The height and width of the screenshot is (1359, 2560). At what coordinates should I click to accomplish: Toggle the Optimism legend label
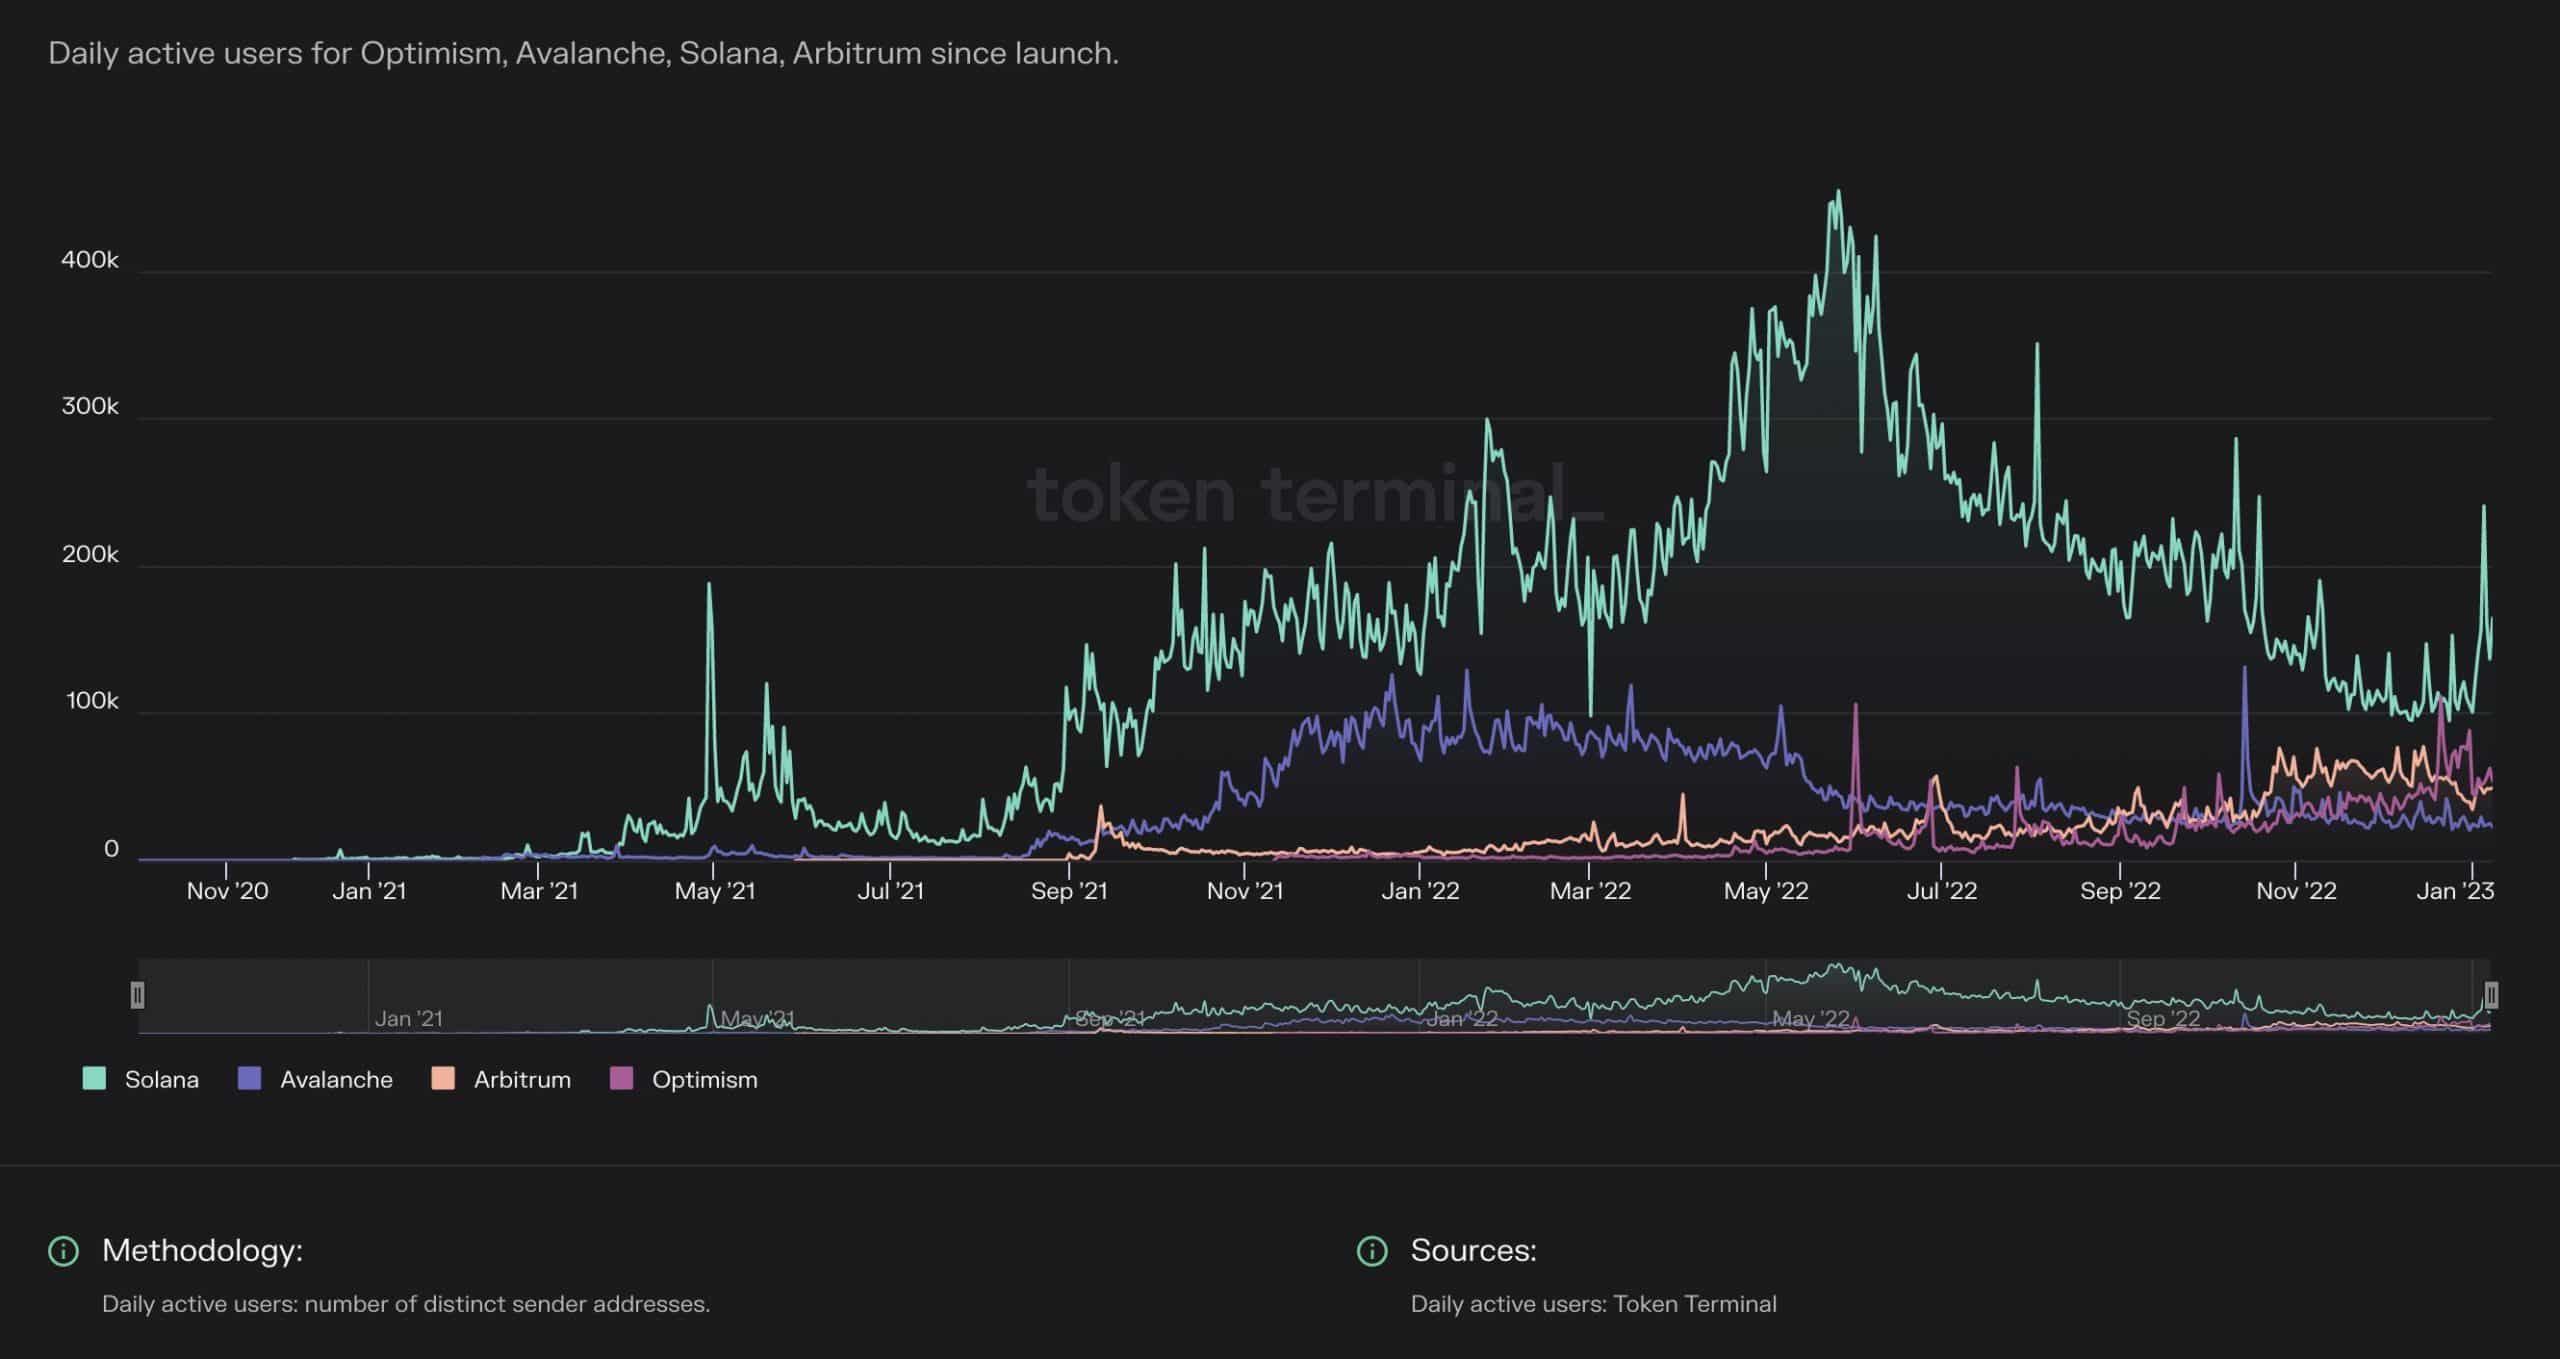point(704,1080)
